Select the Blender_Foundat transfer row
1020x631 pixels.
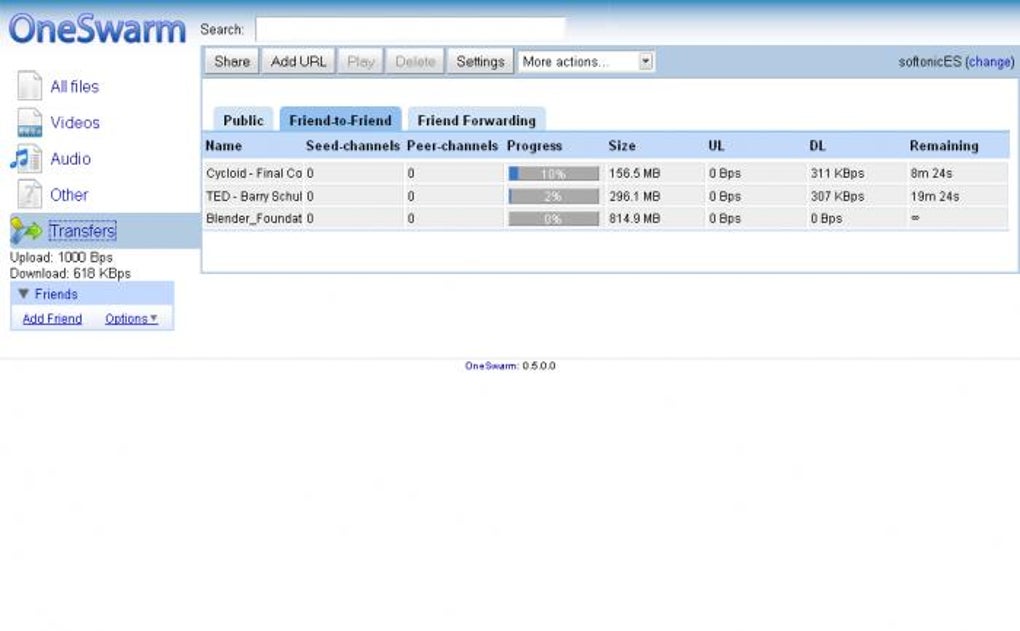pos(606,219)
